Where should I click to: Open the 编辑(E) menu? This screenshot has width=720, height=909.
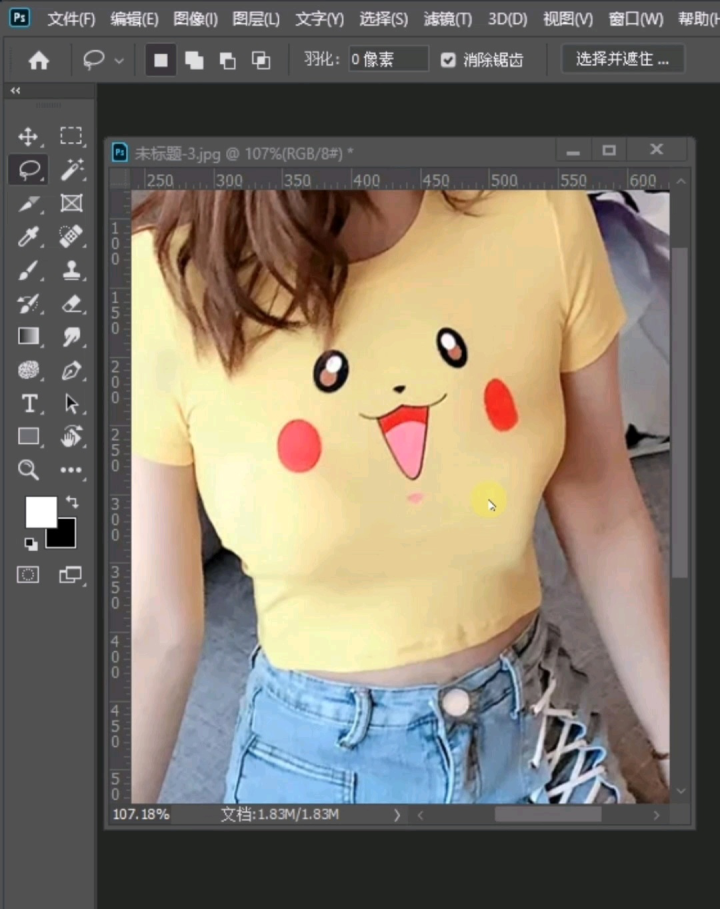click(134, 19)
